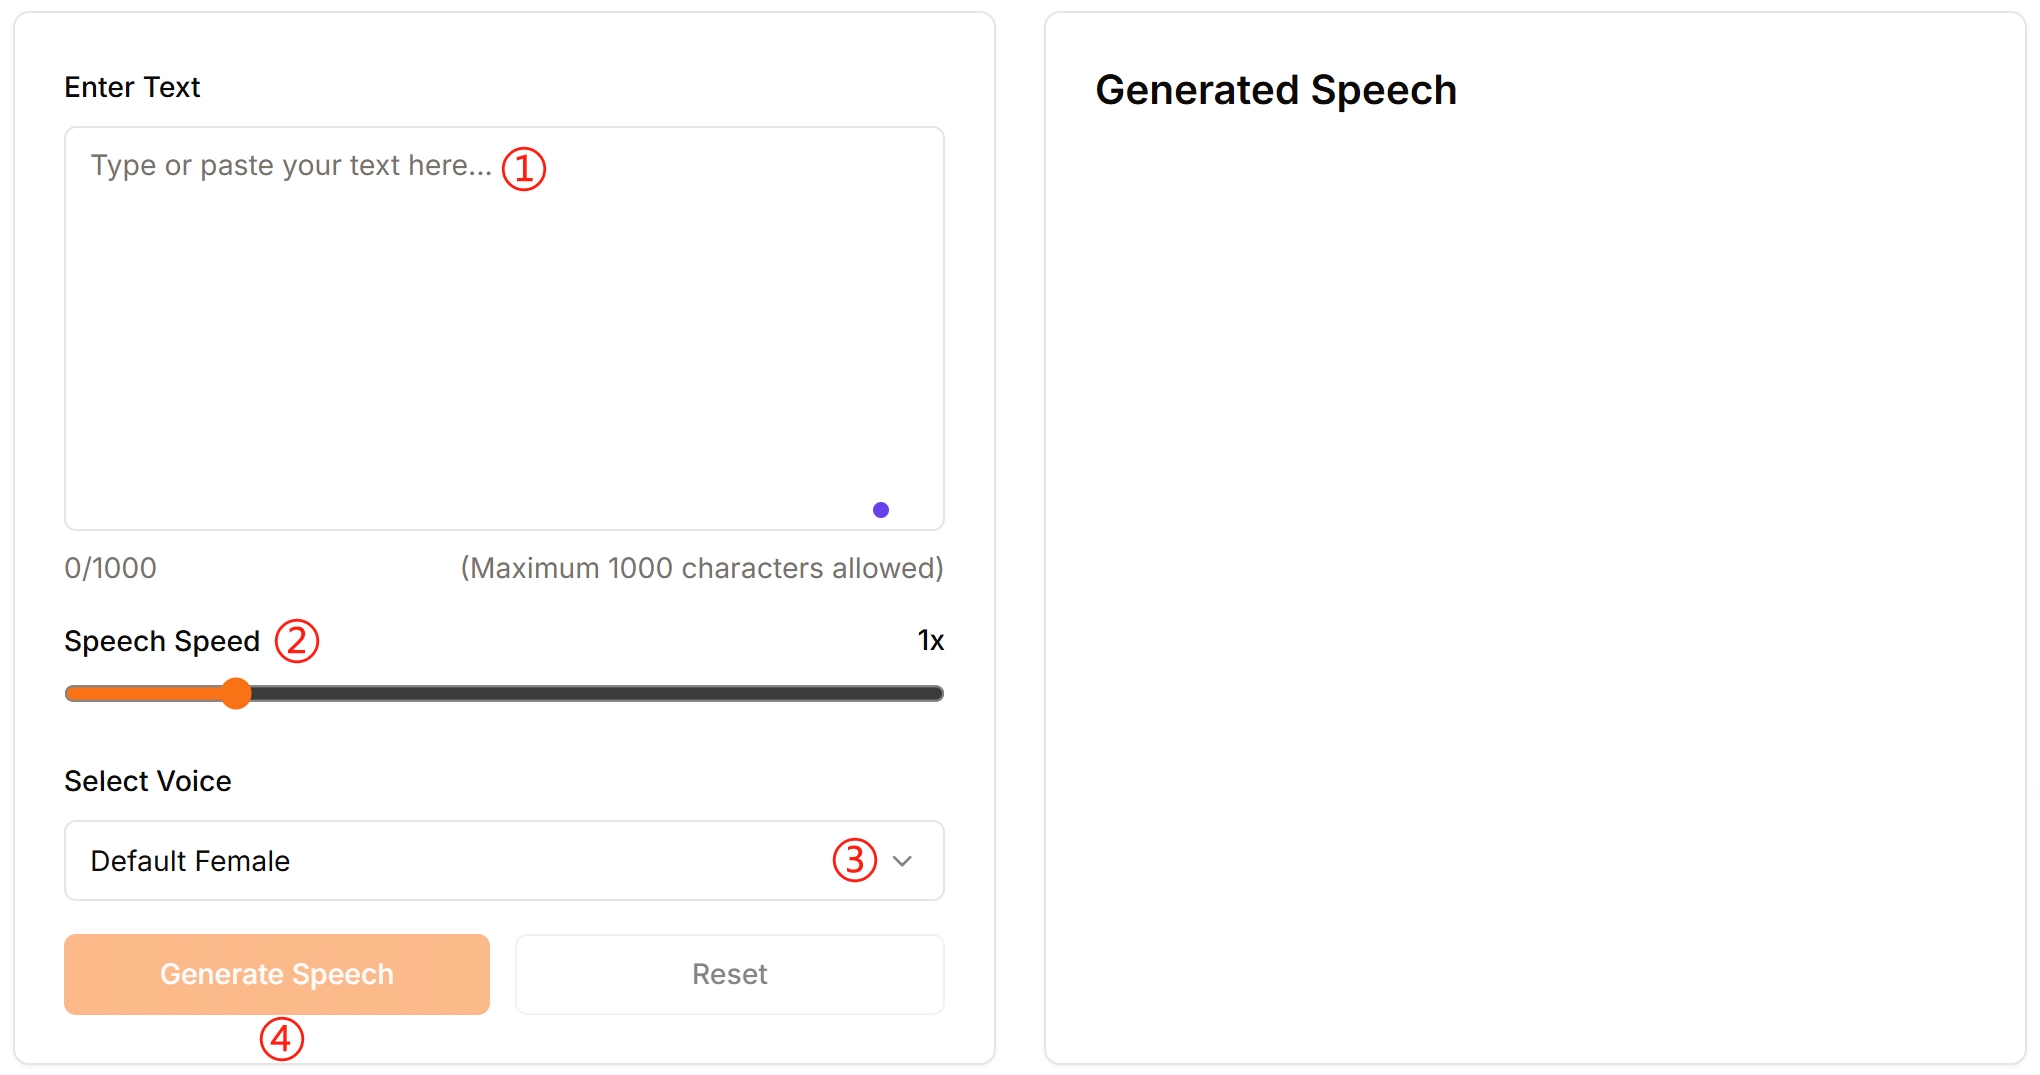2040x1075 pixels.
Task: Open the Default Female voice dropdown
Action: (450, 861)
